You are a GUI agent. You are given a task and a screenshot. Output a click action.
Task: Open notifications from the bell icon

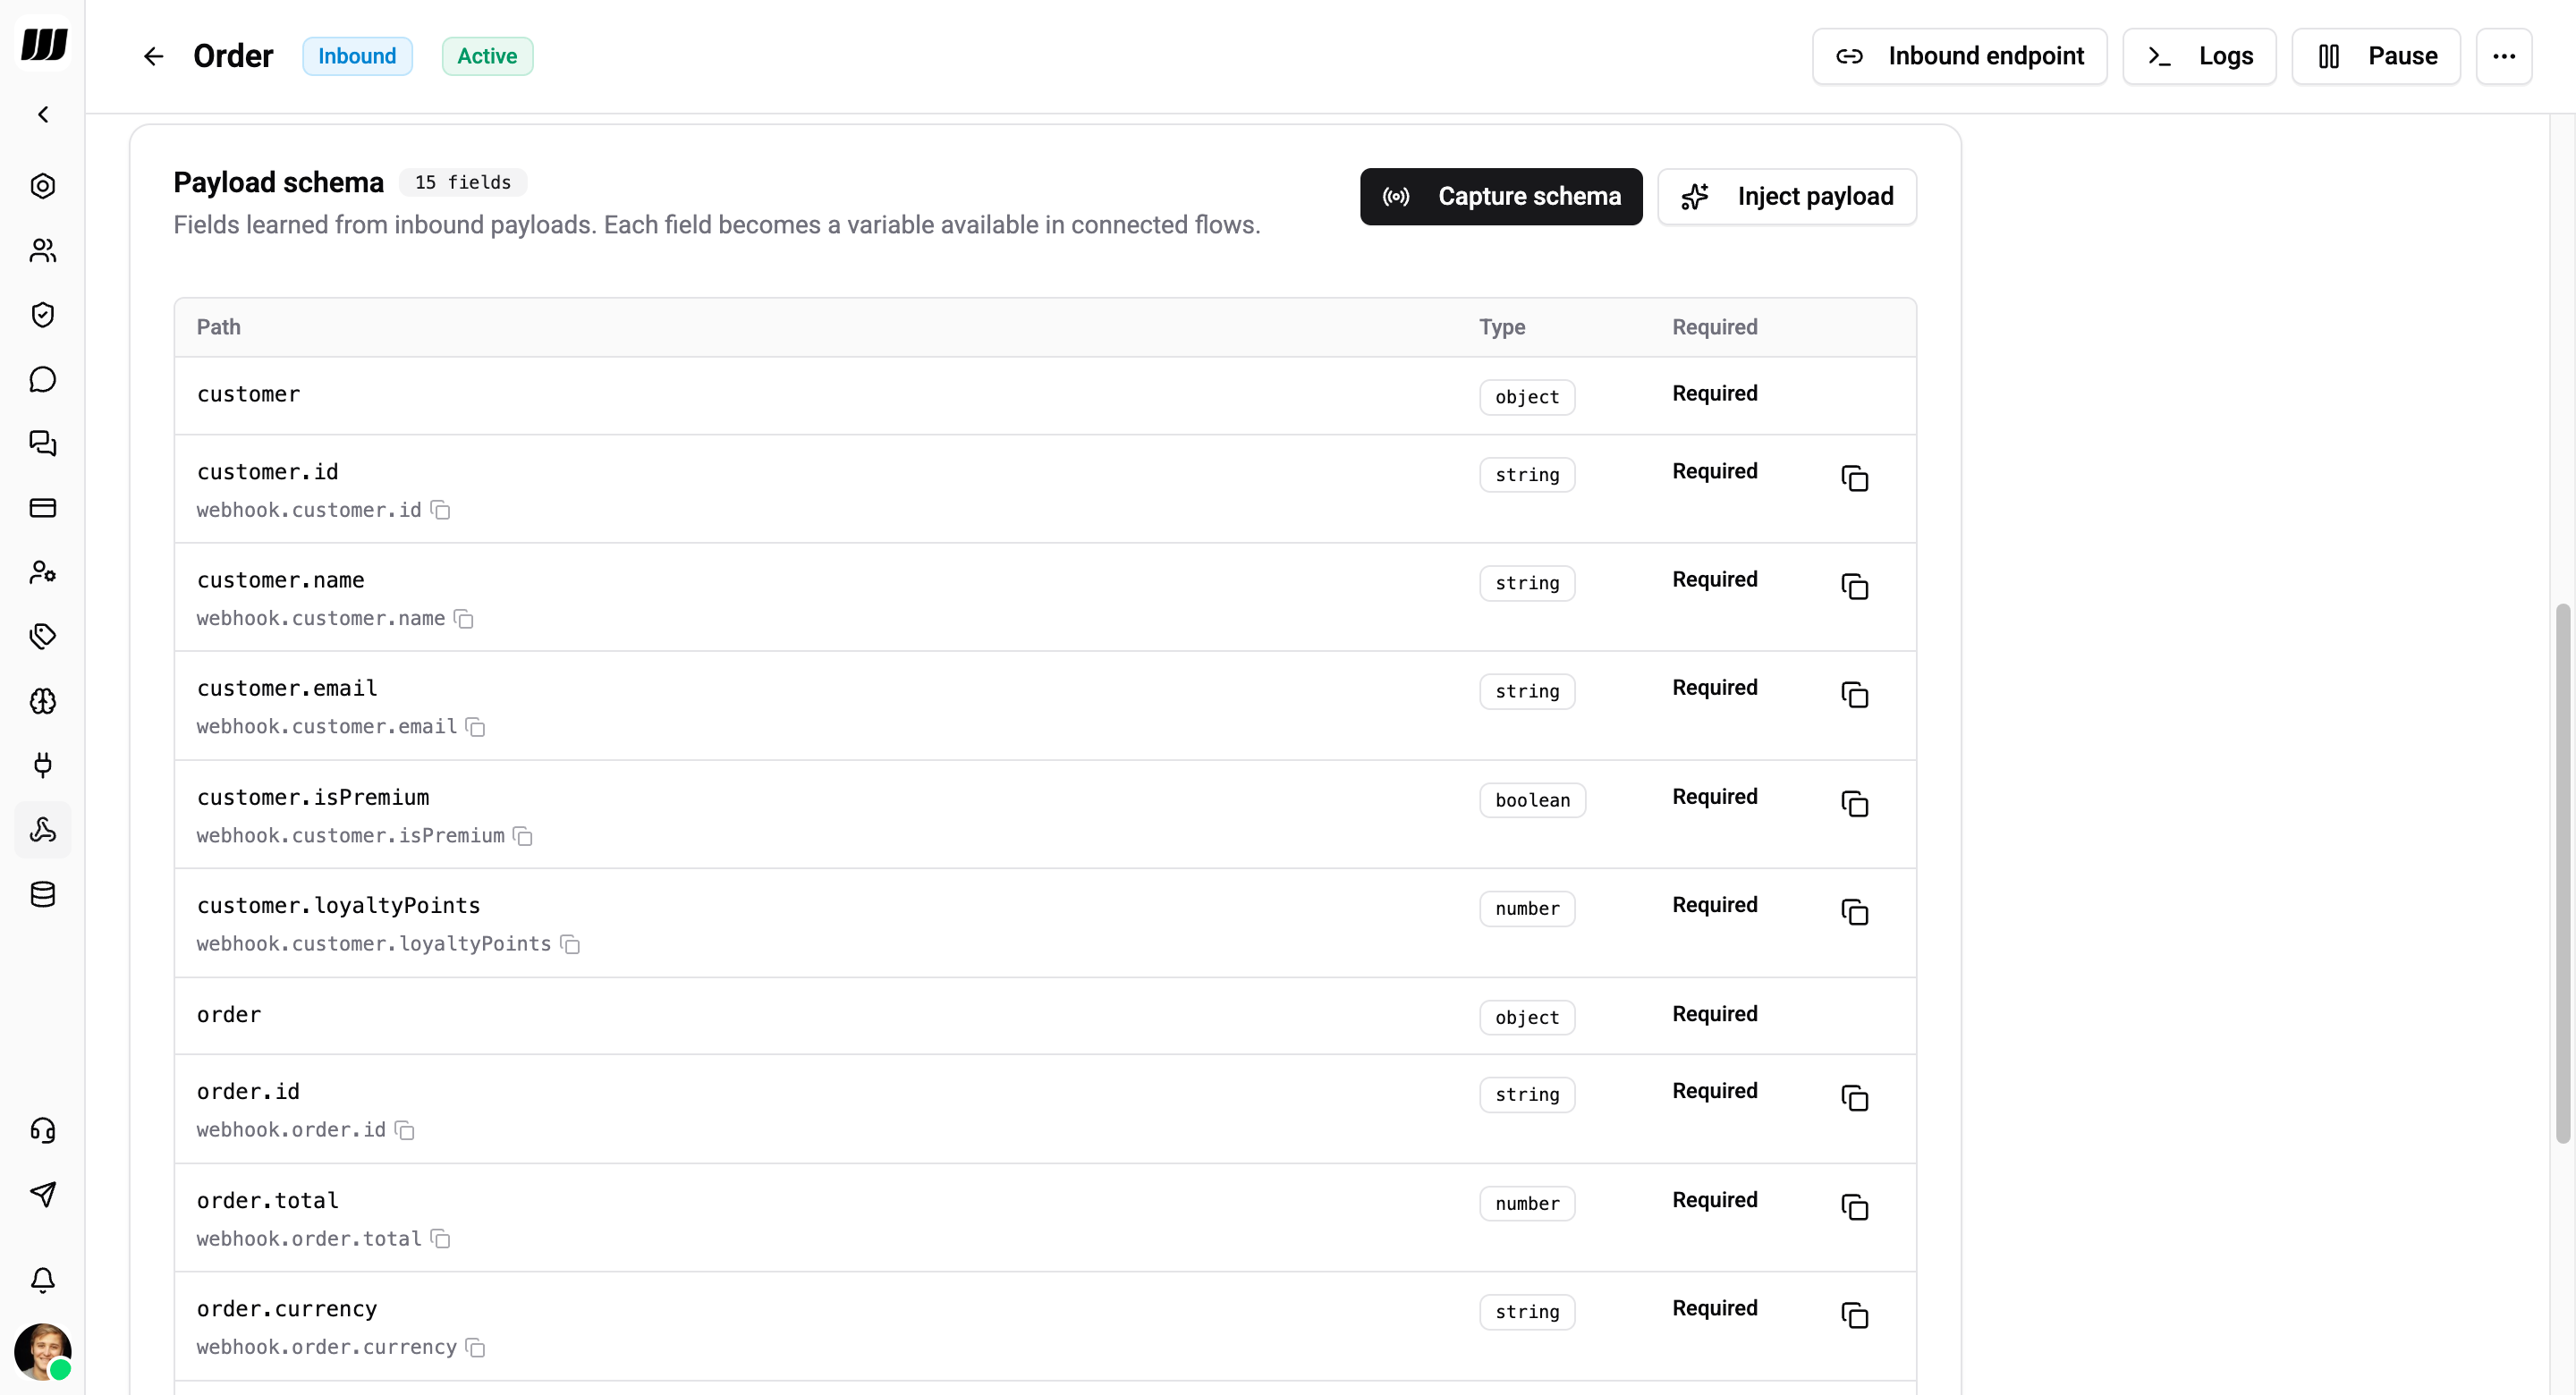click(x=43, y=1280)
